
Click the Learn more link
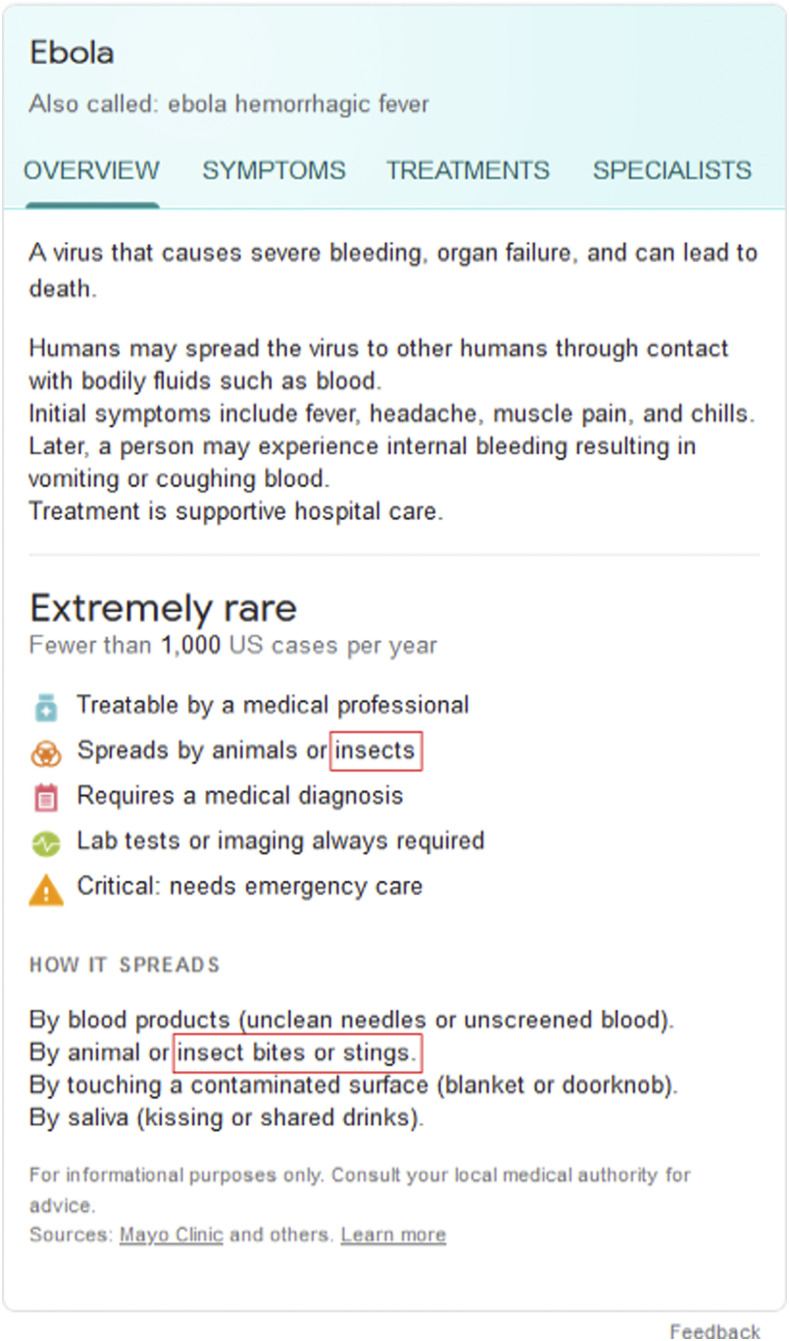[393, 1235]
